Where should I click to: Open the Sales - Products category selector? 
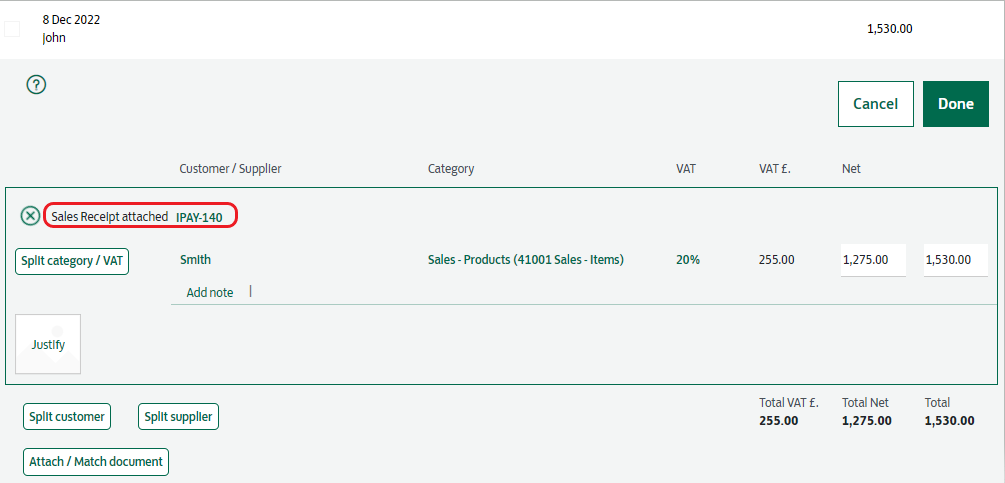(526, 260)
